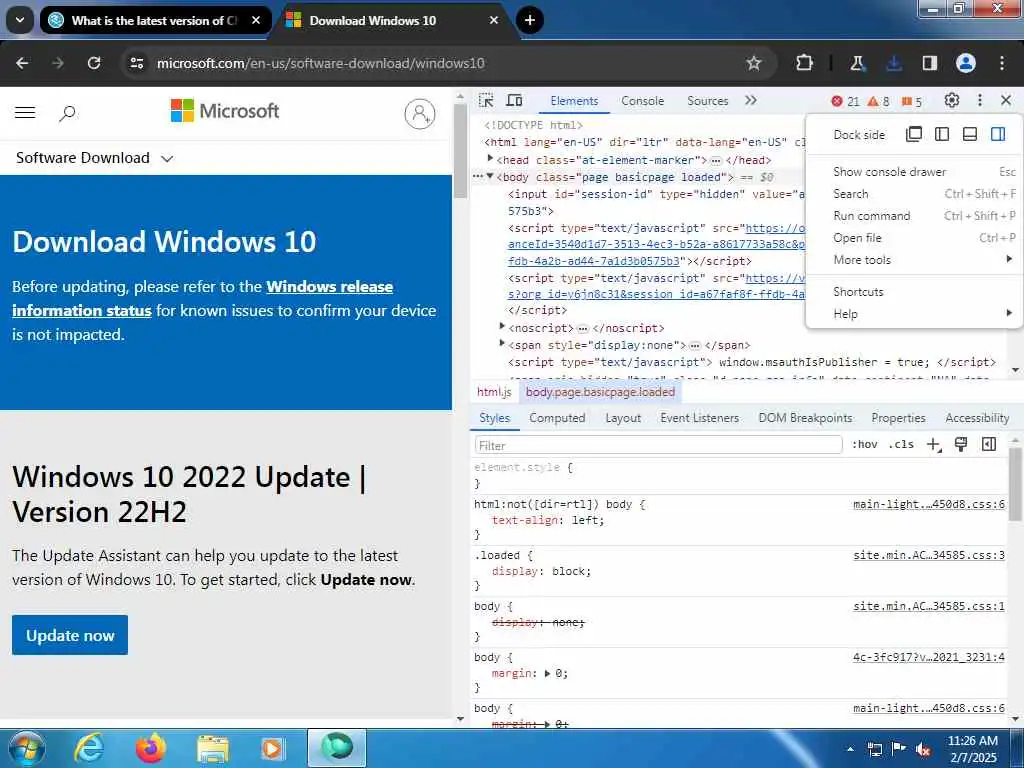Toggle the rendering emulations paintbrush icon
Image resolution: width=1024 pixels, height=768 pixels.
click(x=961, y=445)
